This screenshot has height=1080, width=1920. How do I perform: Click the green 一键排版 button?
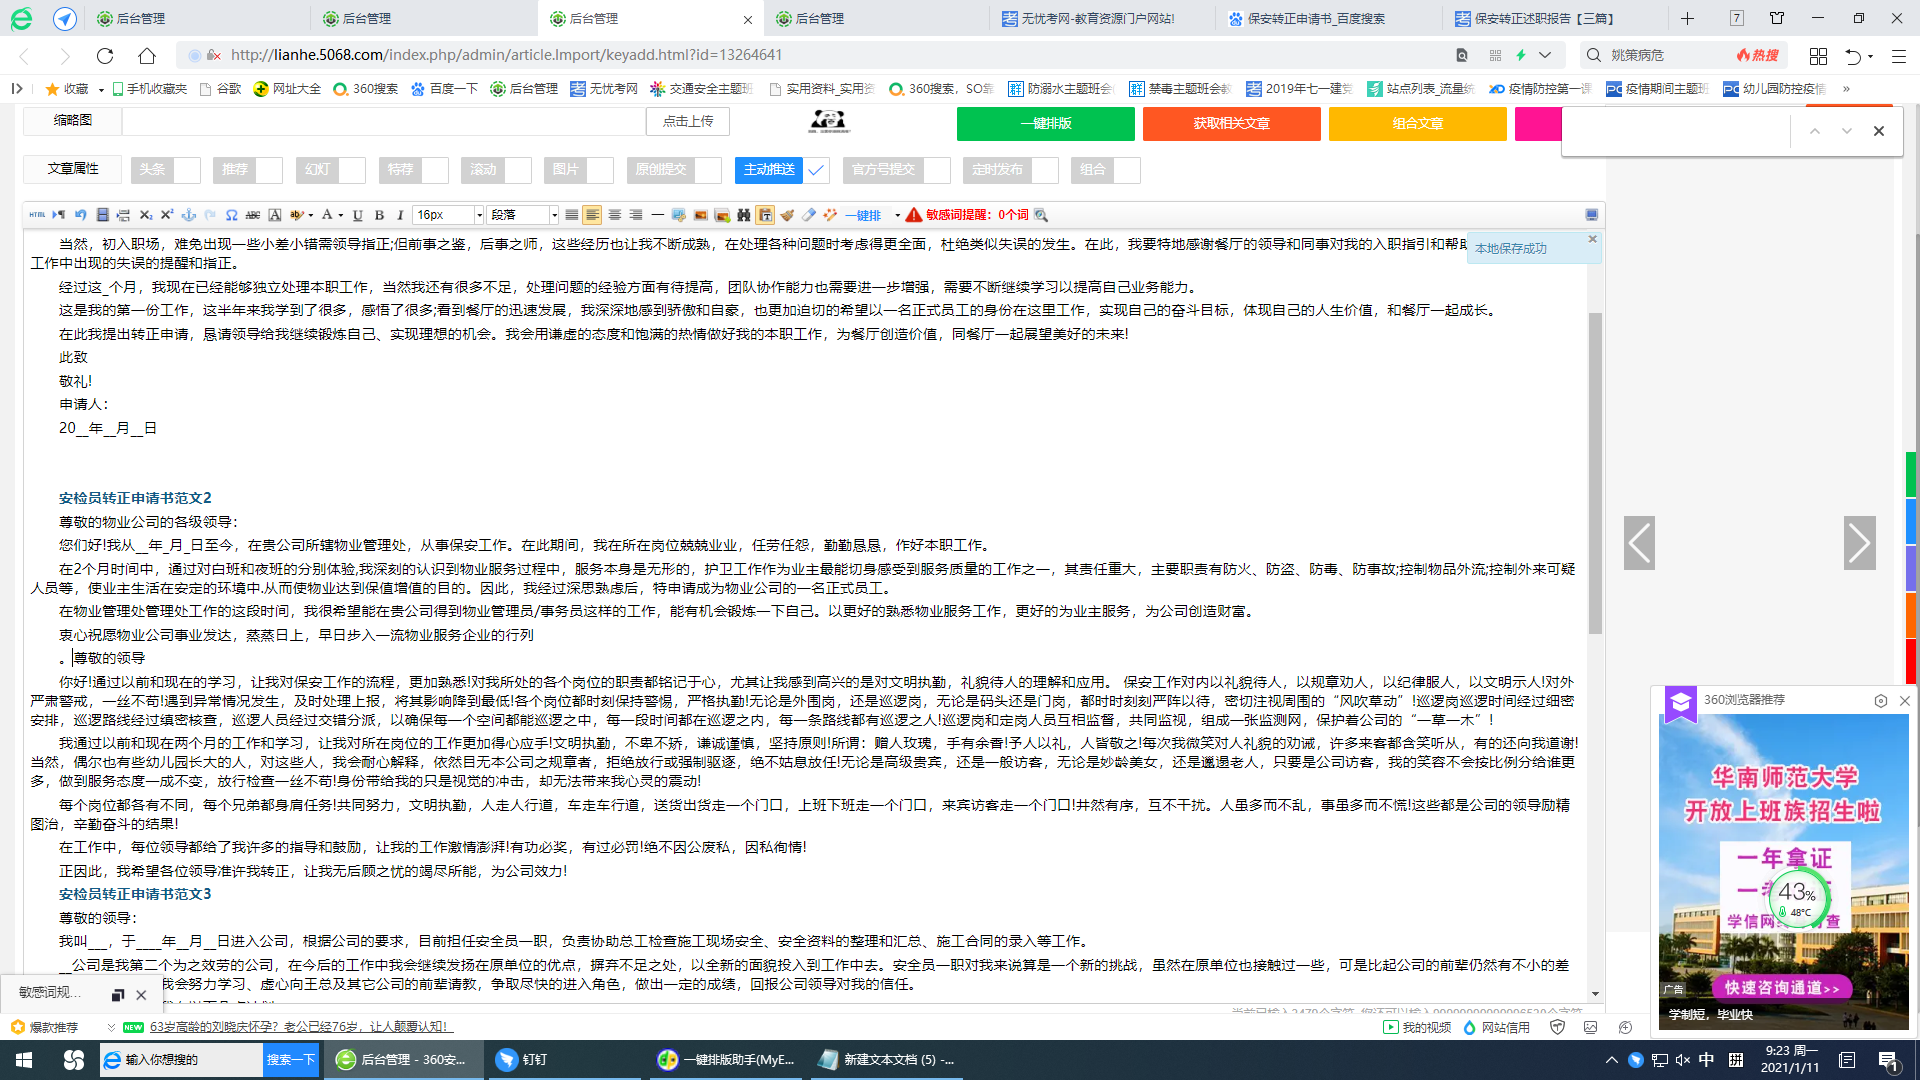[x=1045, y=124]
